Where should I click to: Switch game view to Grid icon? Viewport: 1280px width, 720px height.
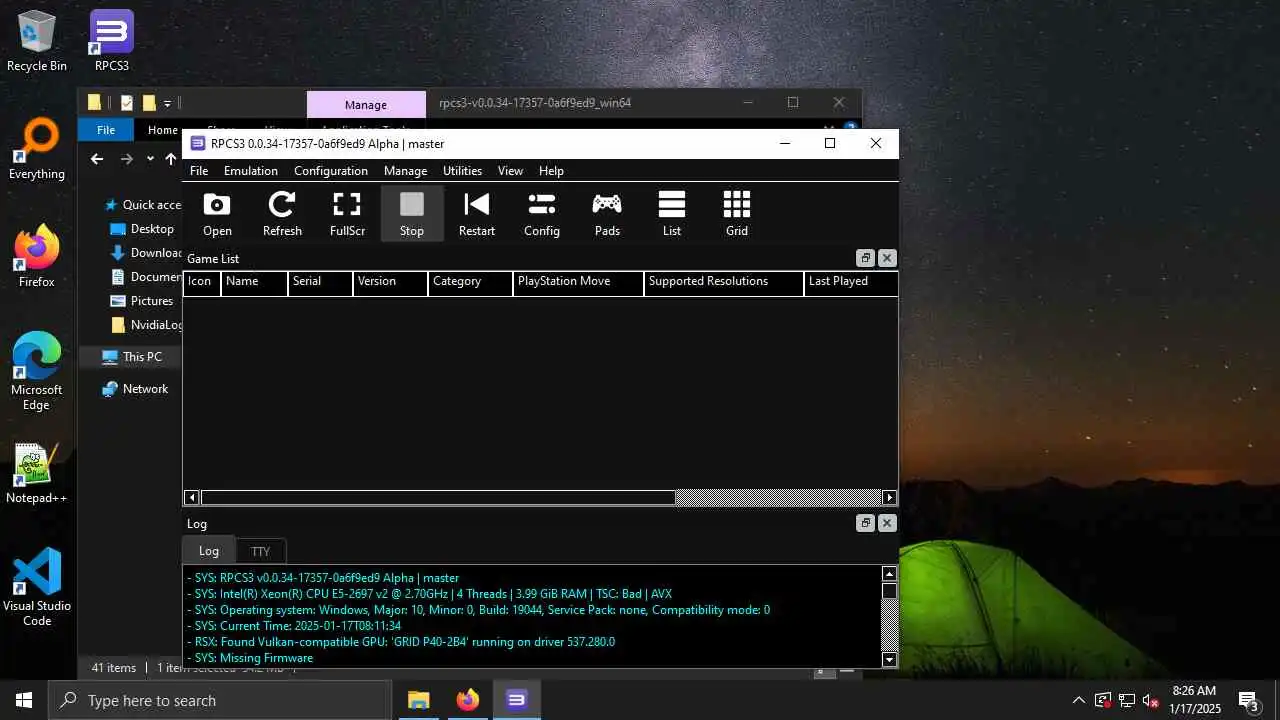click(x=737, y=214)
